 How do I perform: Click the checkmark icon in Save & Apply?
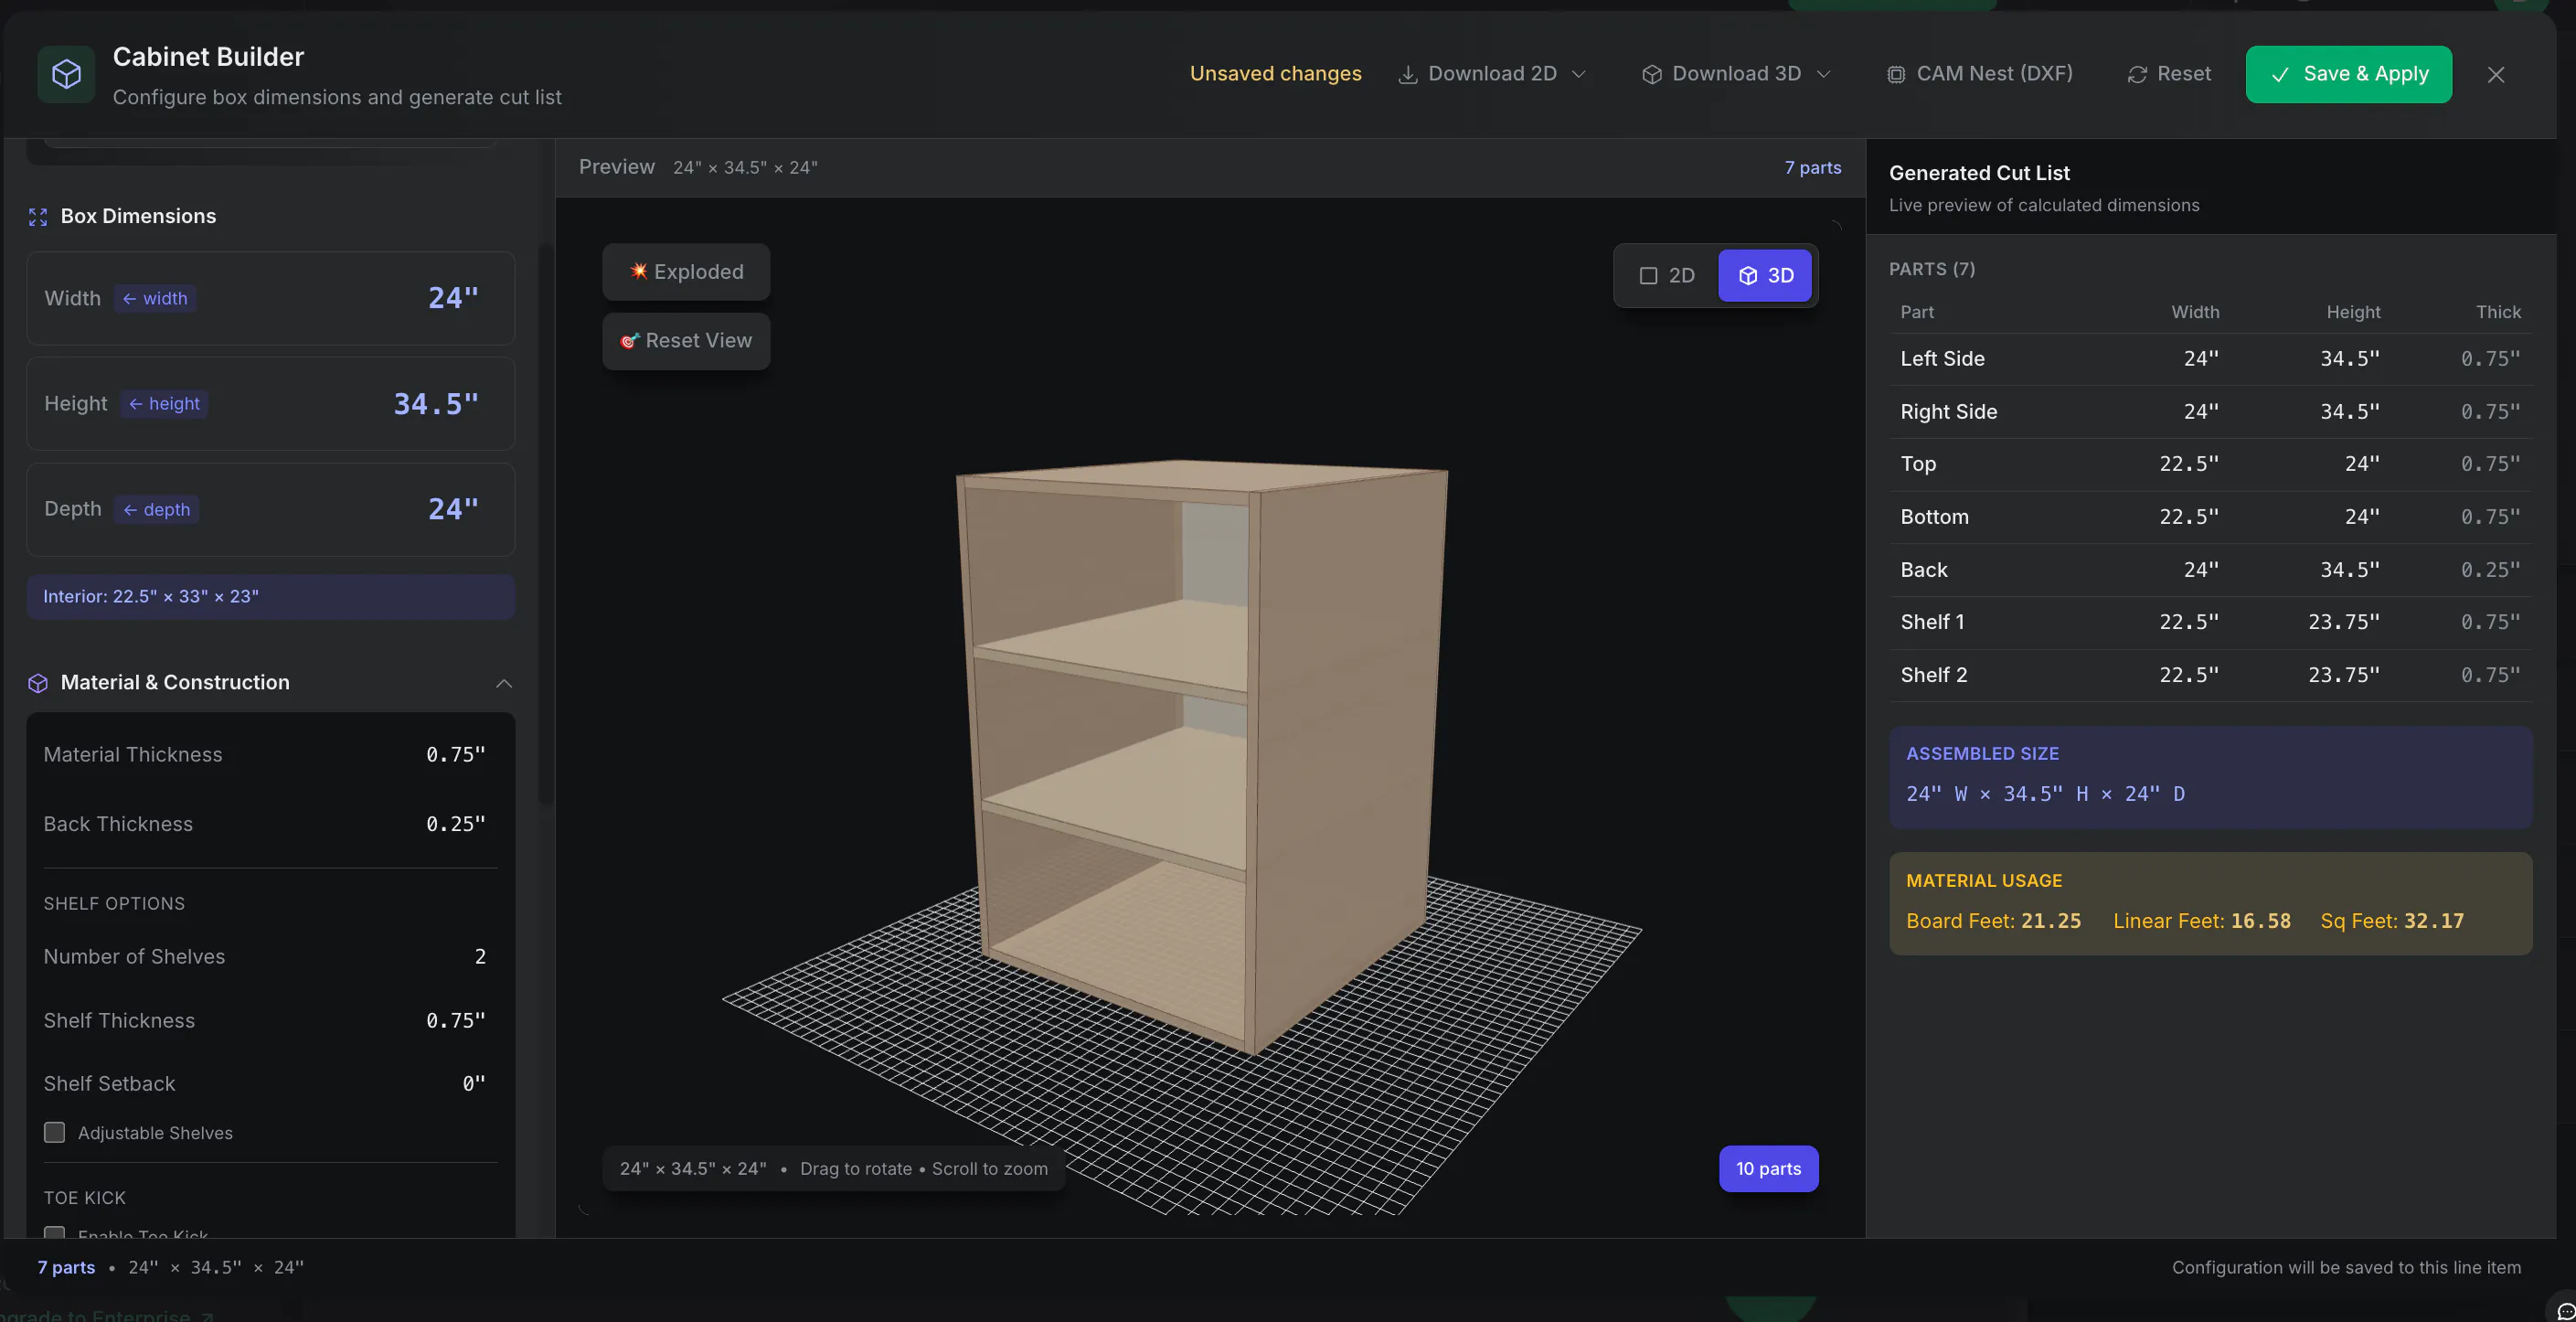tap(2280, 75)
